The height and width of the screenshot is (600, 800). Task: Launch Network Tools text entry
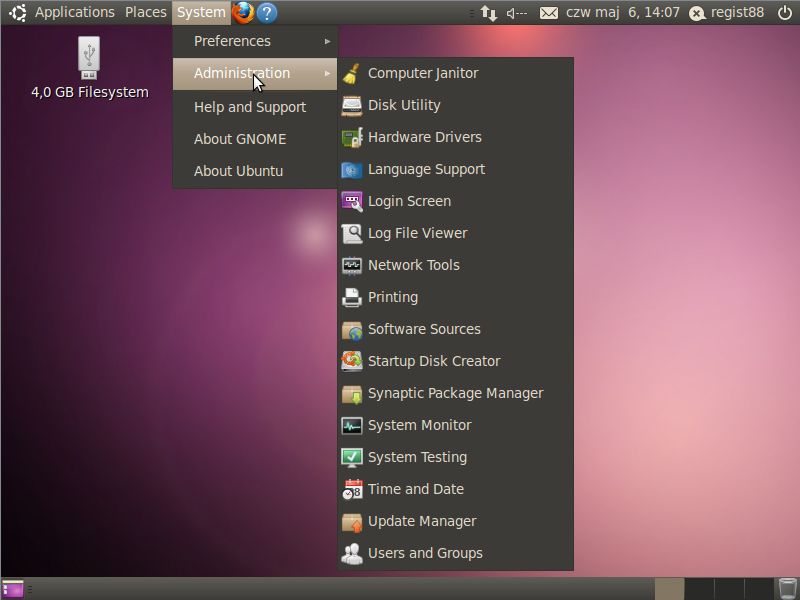pyautogui.click(x=414, y=265)
